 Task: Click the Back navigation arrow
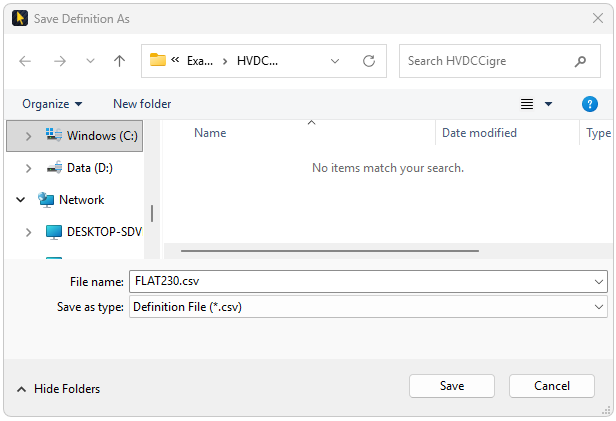coord(25,61)
